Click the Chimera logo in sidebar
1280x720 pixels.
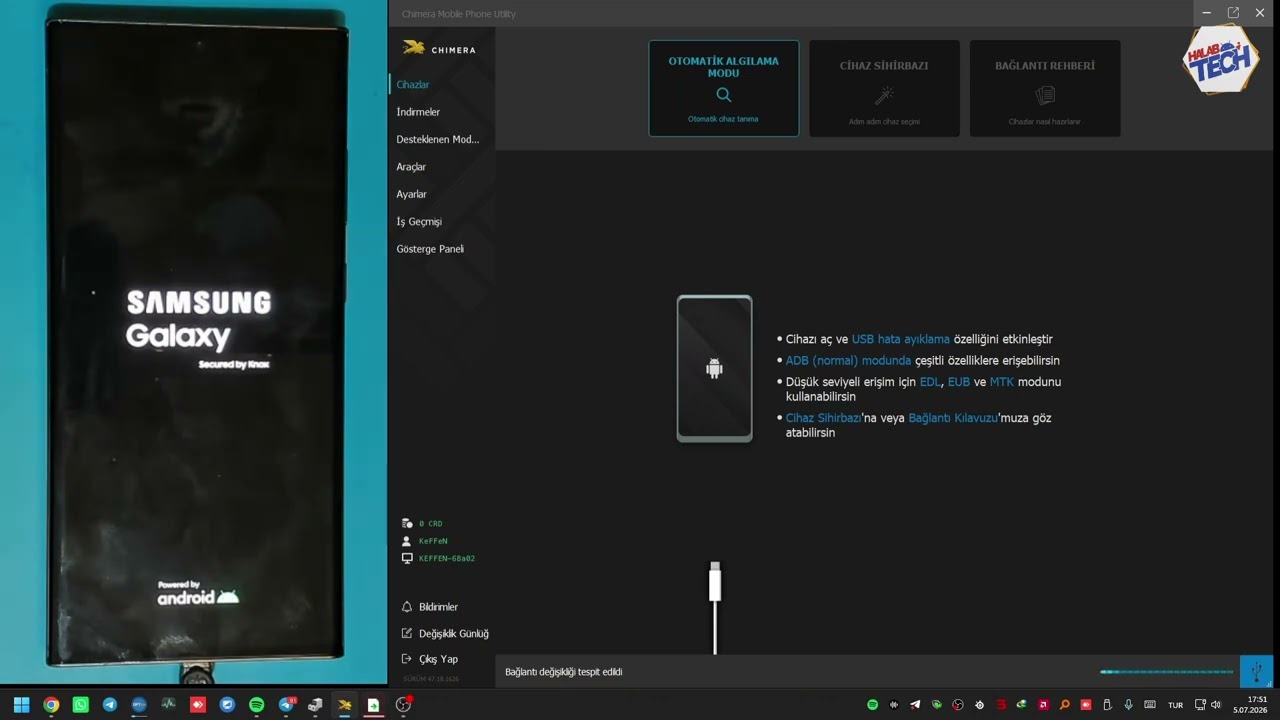coord(439,48)
